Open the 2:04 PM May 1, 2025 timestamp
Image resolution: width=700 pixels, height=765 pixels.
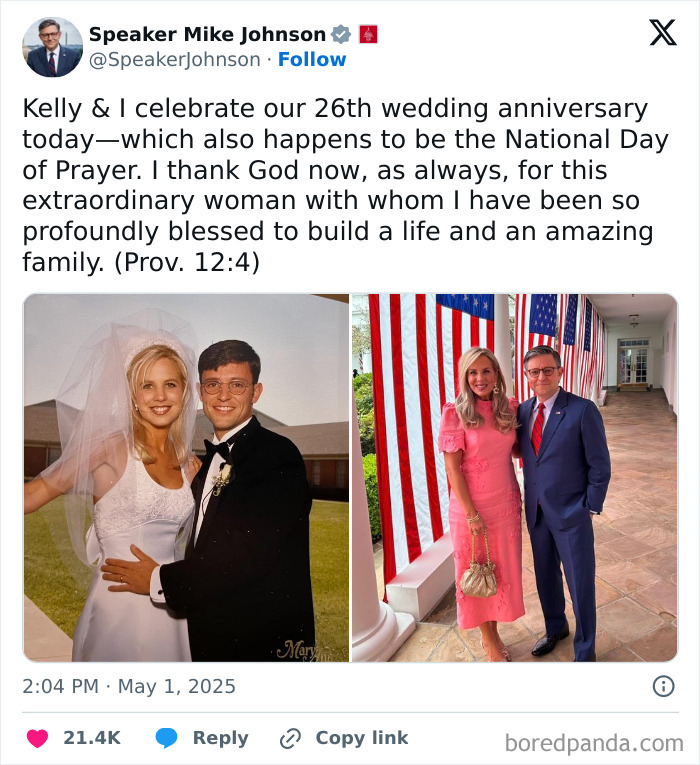click(129, 686)
